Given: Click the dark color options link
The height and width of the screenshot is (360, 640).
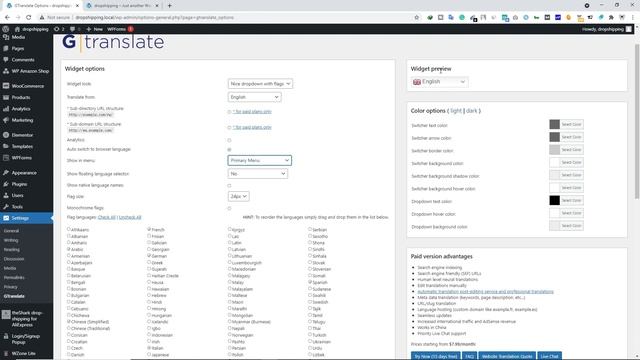Looking at the screenshot, I should (x=471, y=111).
